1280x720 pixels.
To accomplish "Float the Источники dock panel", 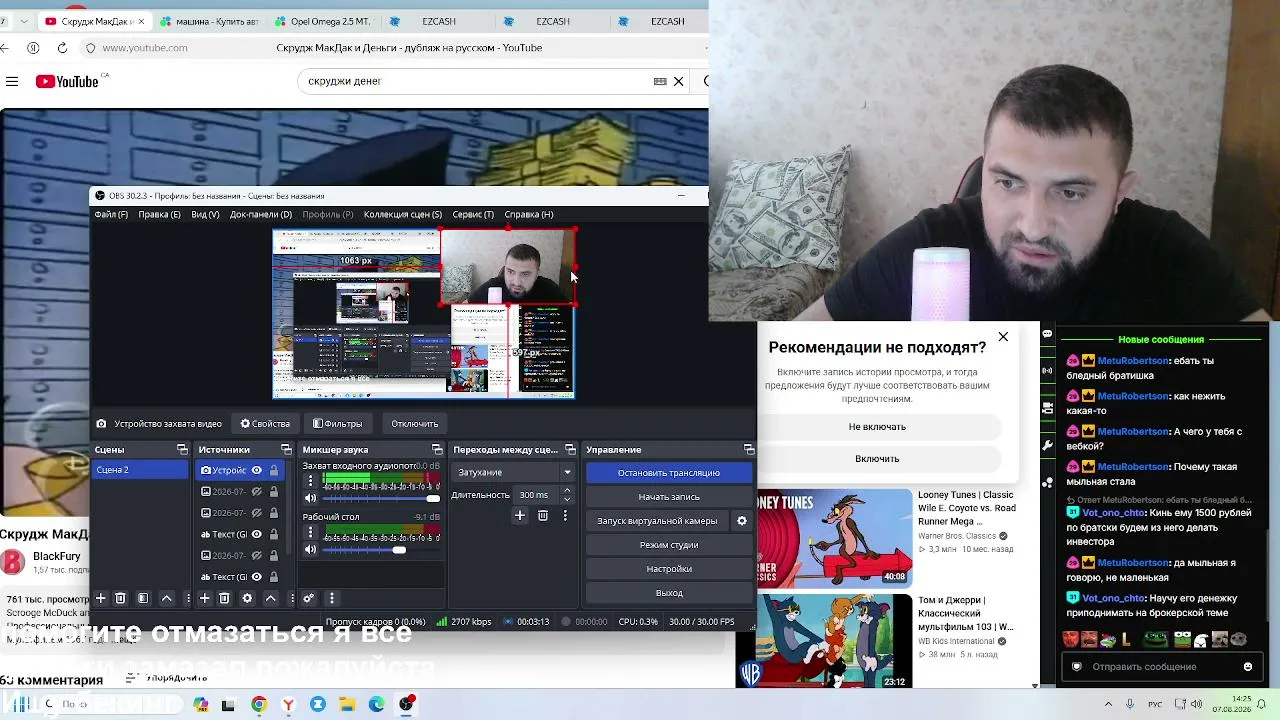I will coord(286,450).
